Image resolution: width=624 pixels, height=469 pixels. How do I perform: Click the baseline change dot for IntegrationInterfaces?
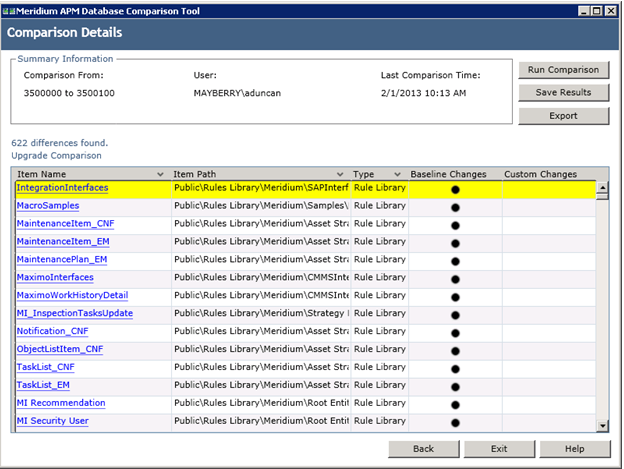click(455, 190)
